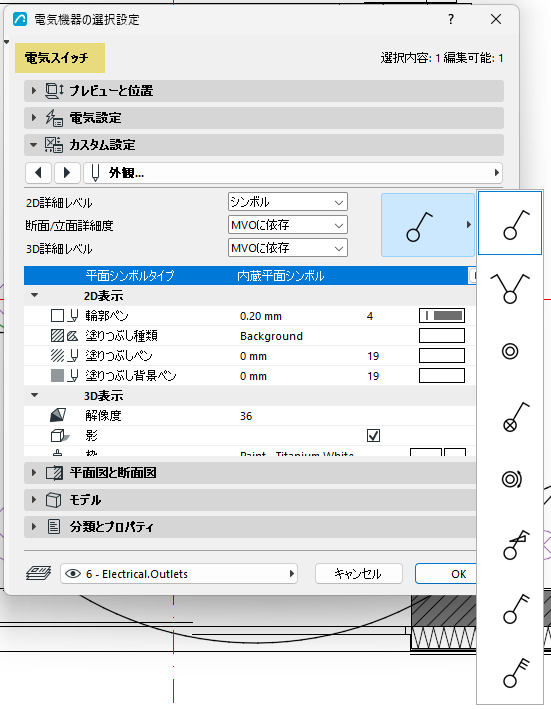Expand the 電気設定 panel
The image size is (551, 709).
click(33, 118)
